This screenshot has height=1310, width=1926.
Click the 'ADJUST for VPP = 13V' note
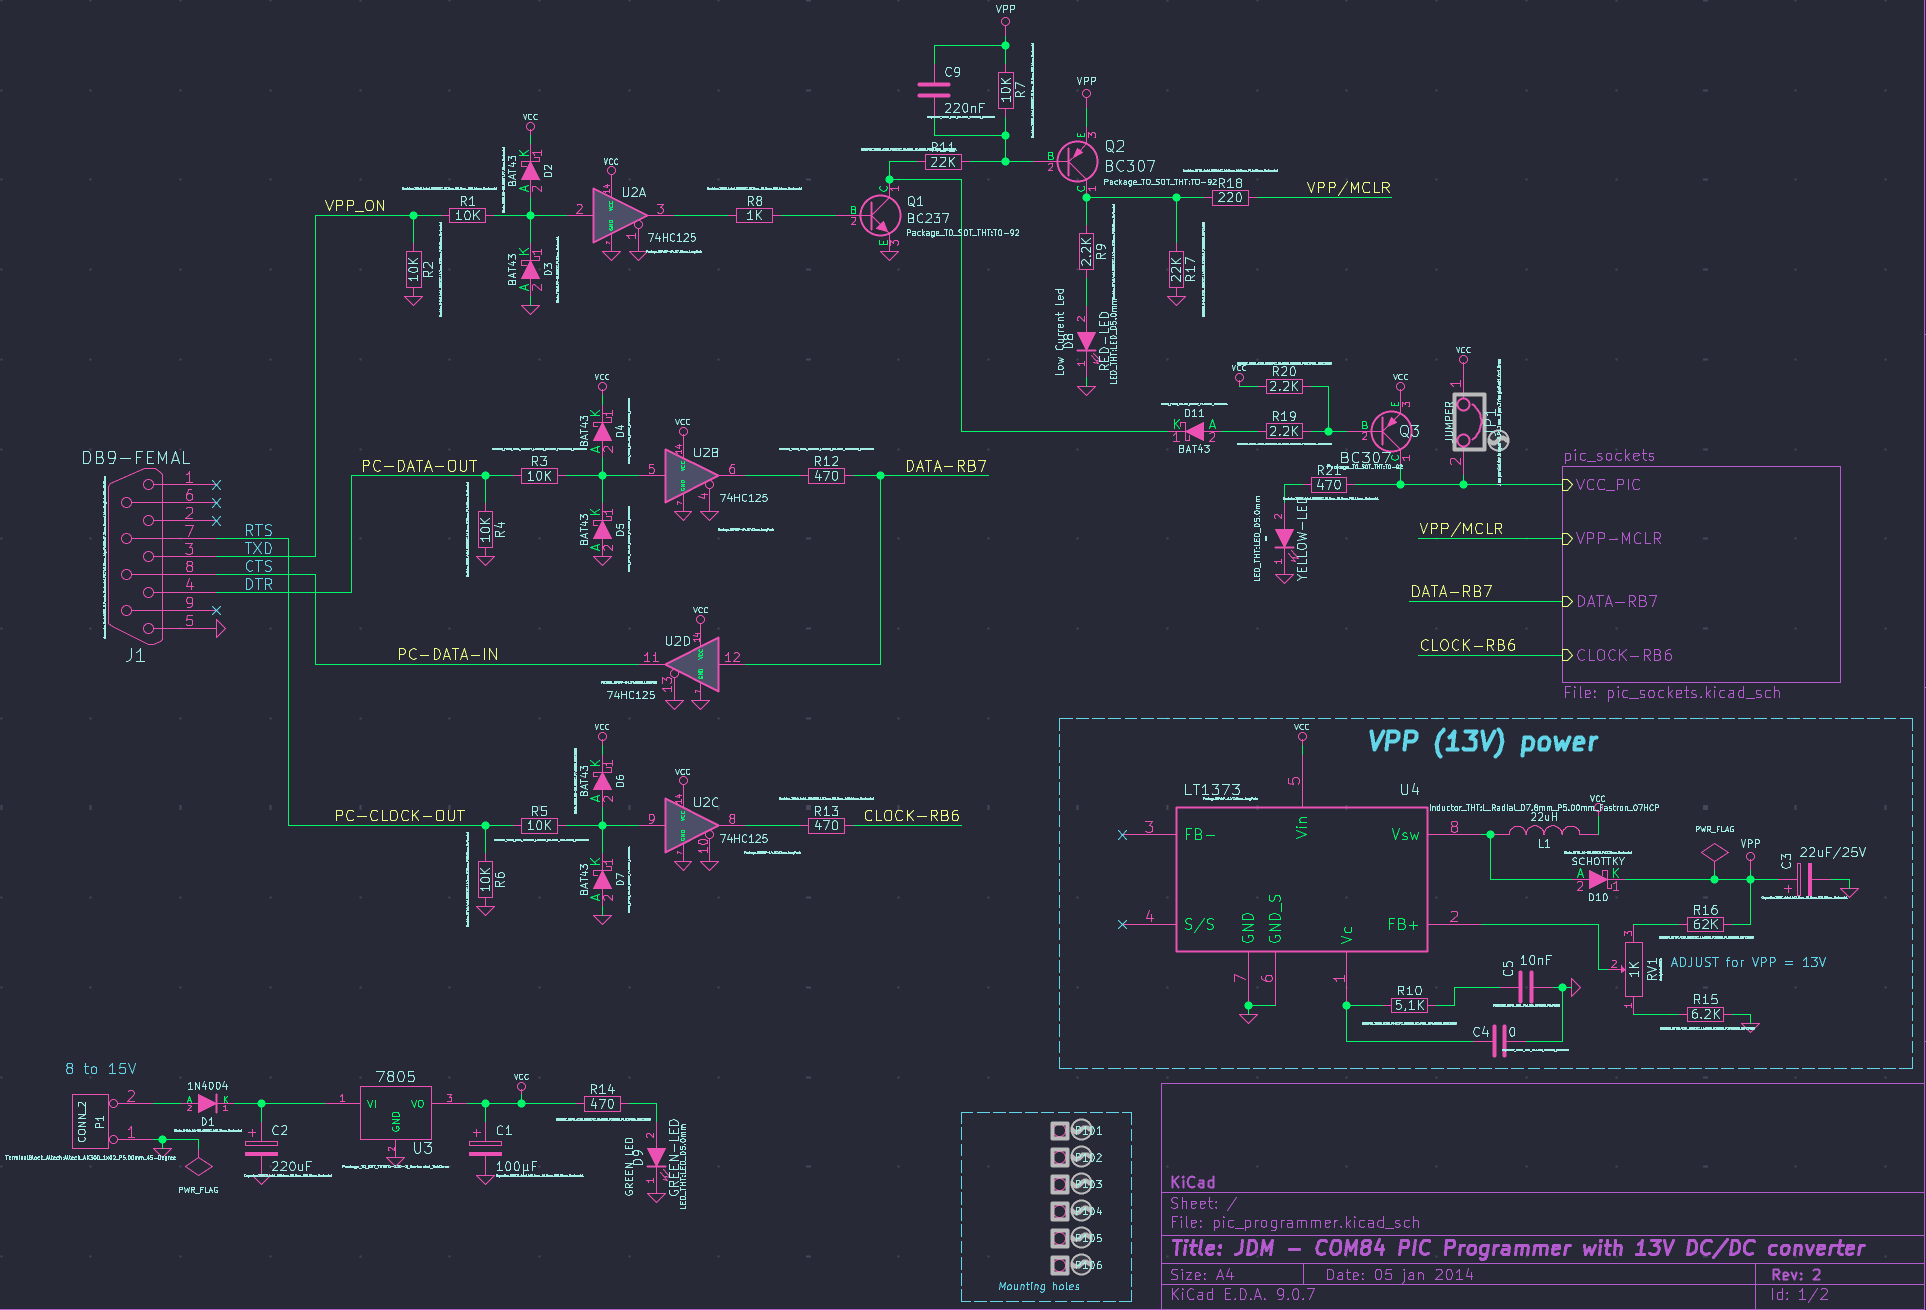[1748, 962]
